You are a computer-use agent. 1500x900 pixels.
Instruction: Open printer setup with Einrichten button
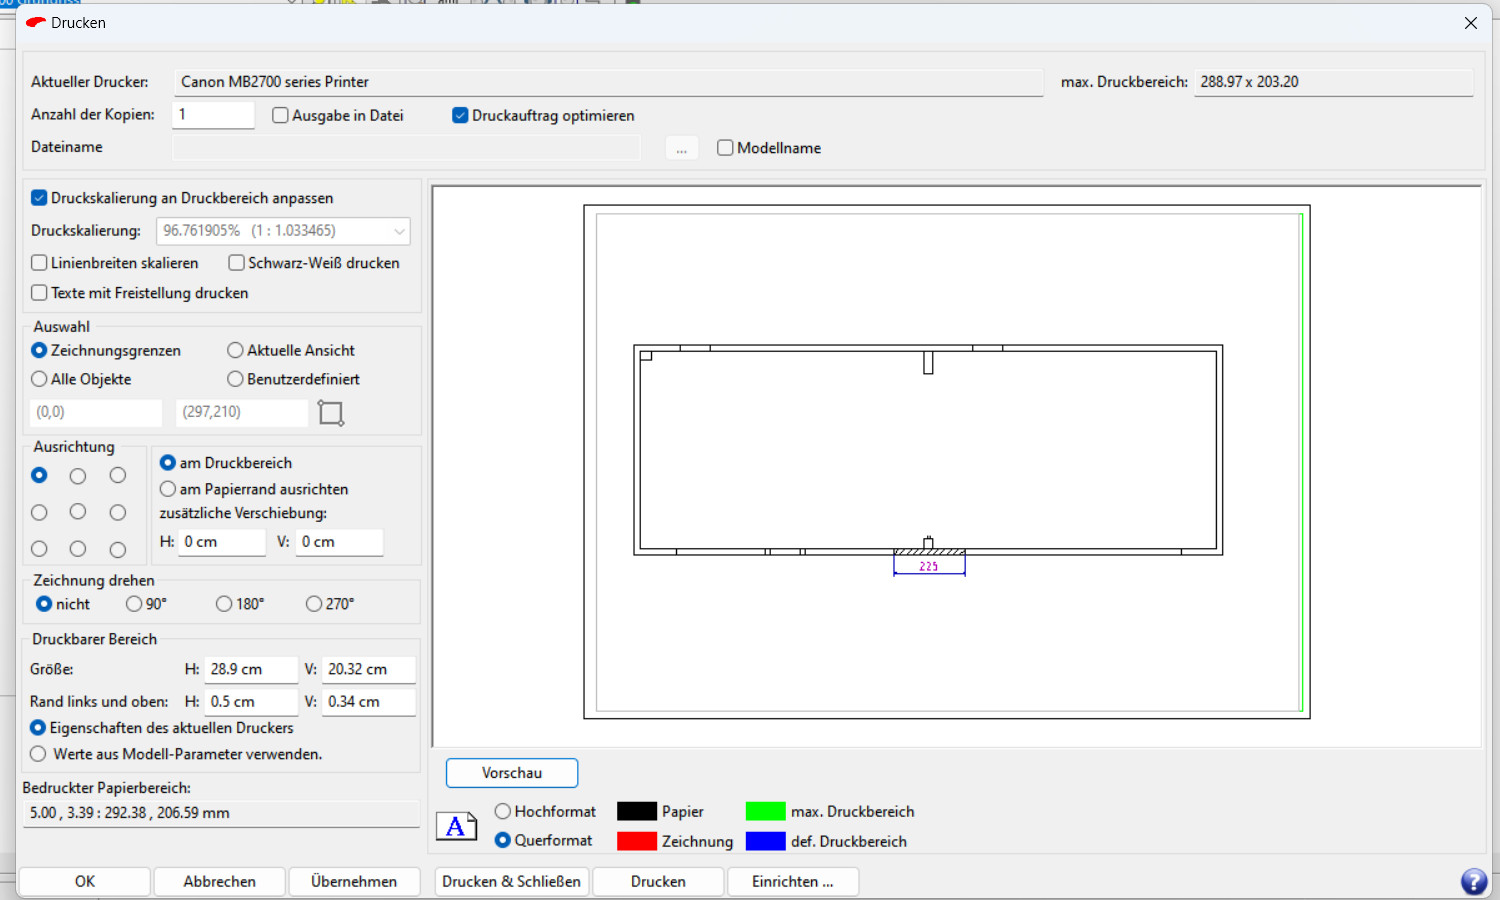pos(792,881)
